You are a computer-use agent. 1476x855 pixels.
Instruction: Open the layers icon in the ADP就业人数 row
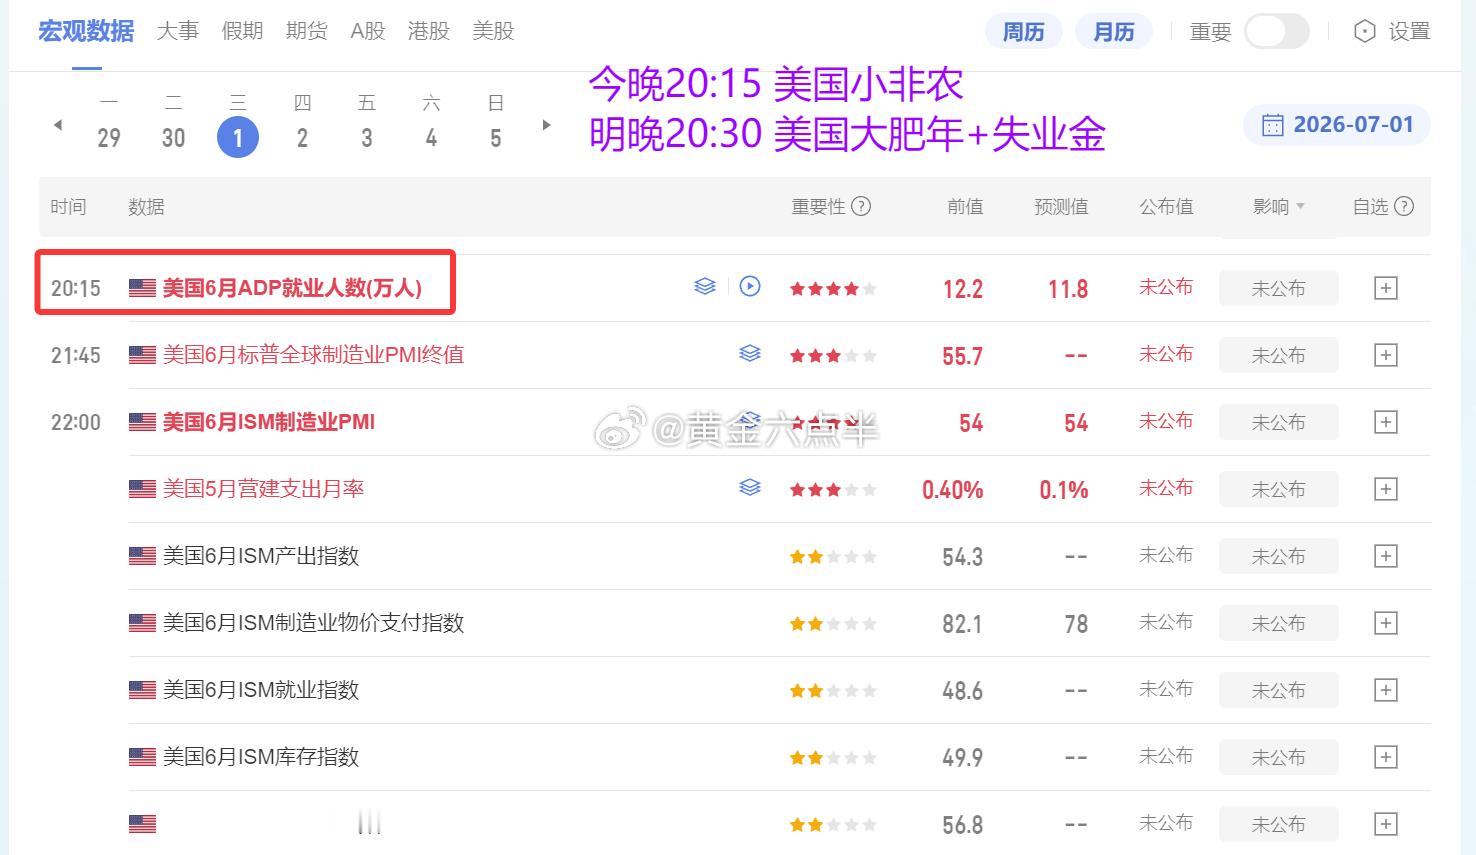(705, 287)
